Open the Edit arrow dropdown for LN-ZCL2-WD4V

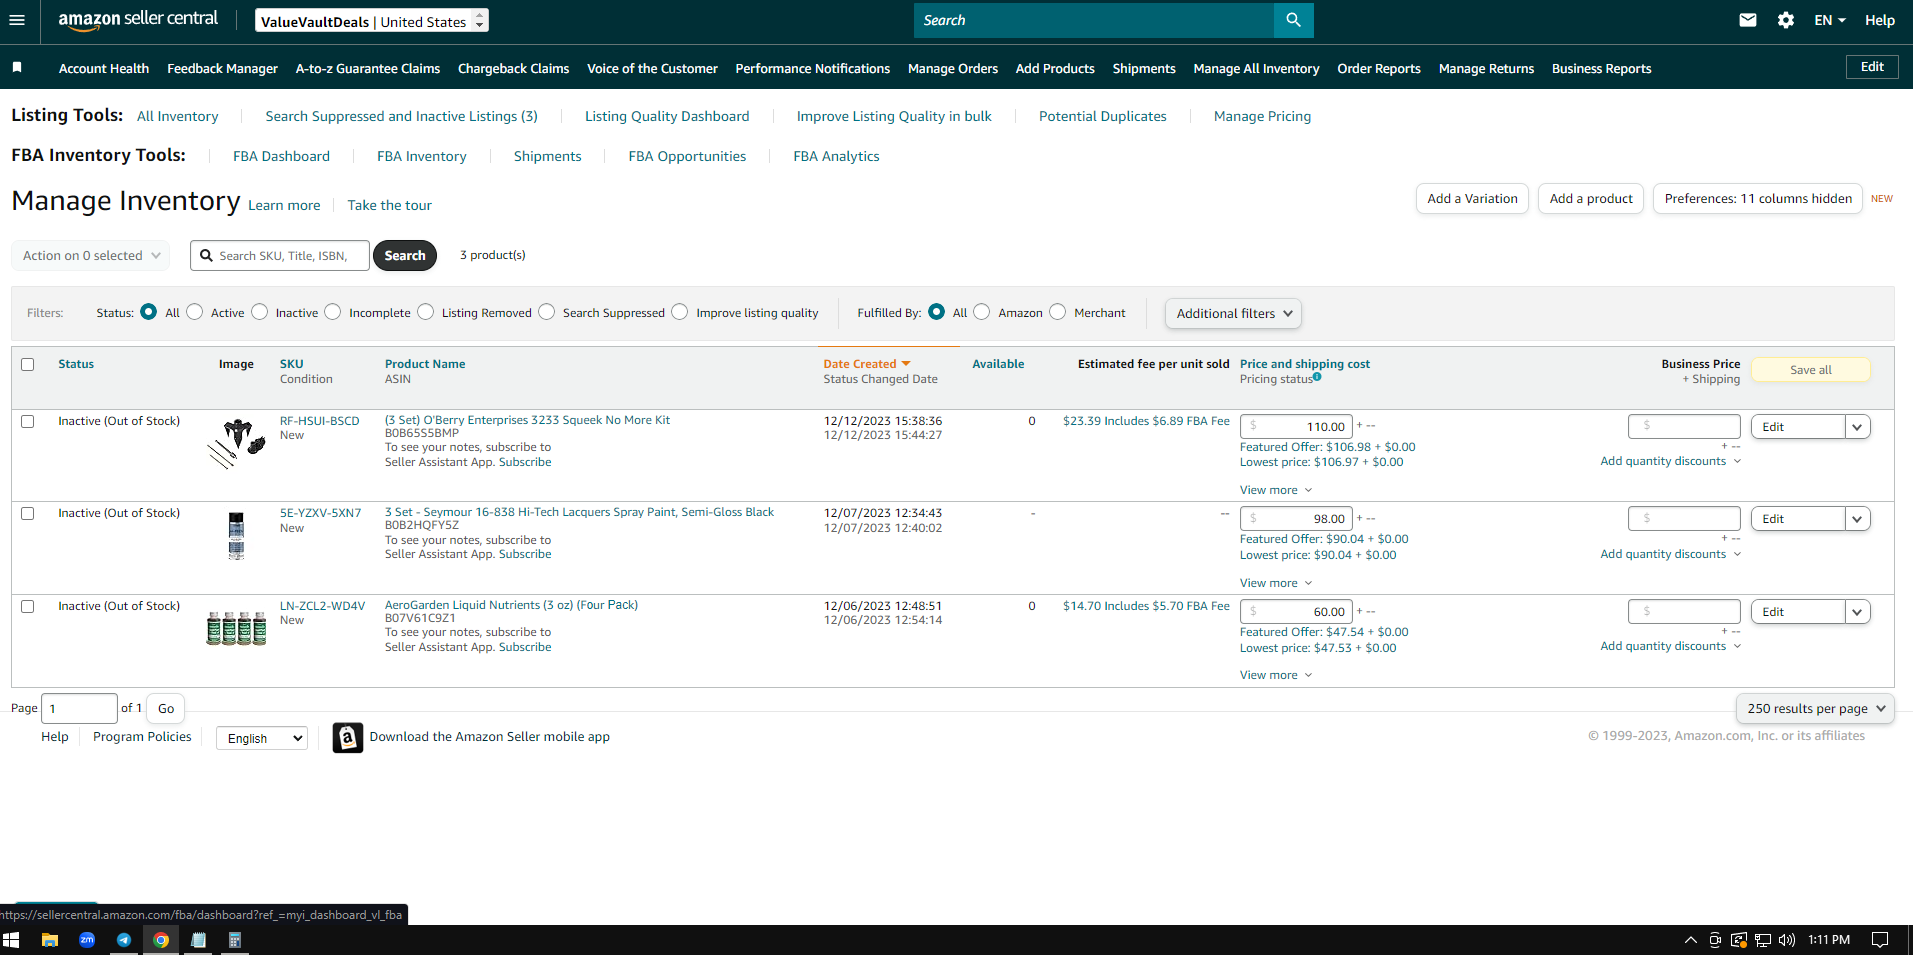[1857, 612]
